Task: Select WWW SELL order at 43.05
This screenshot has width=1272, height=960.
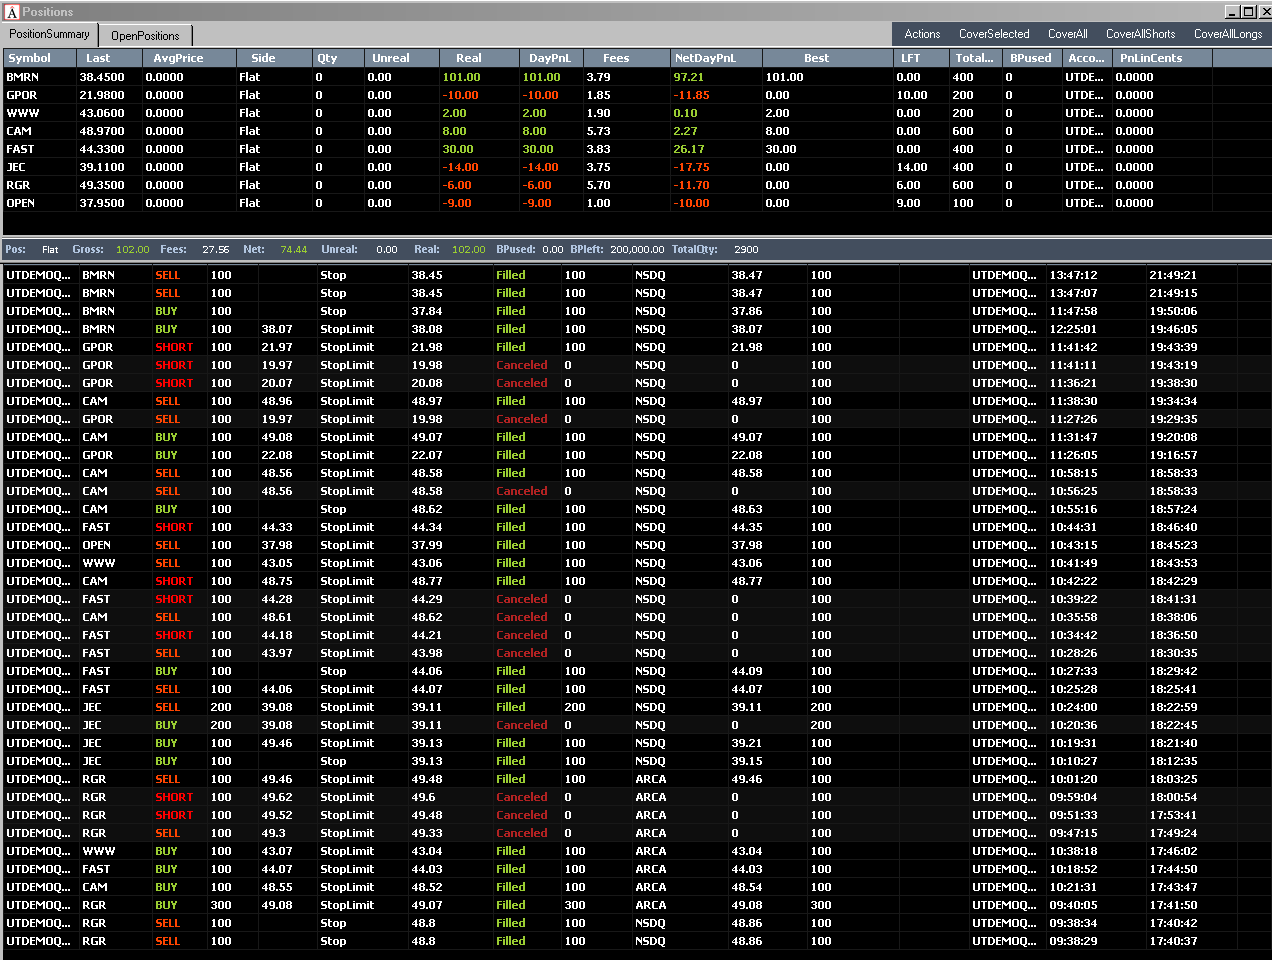Action: [x=636, y=563]
